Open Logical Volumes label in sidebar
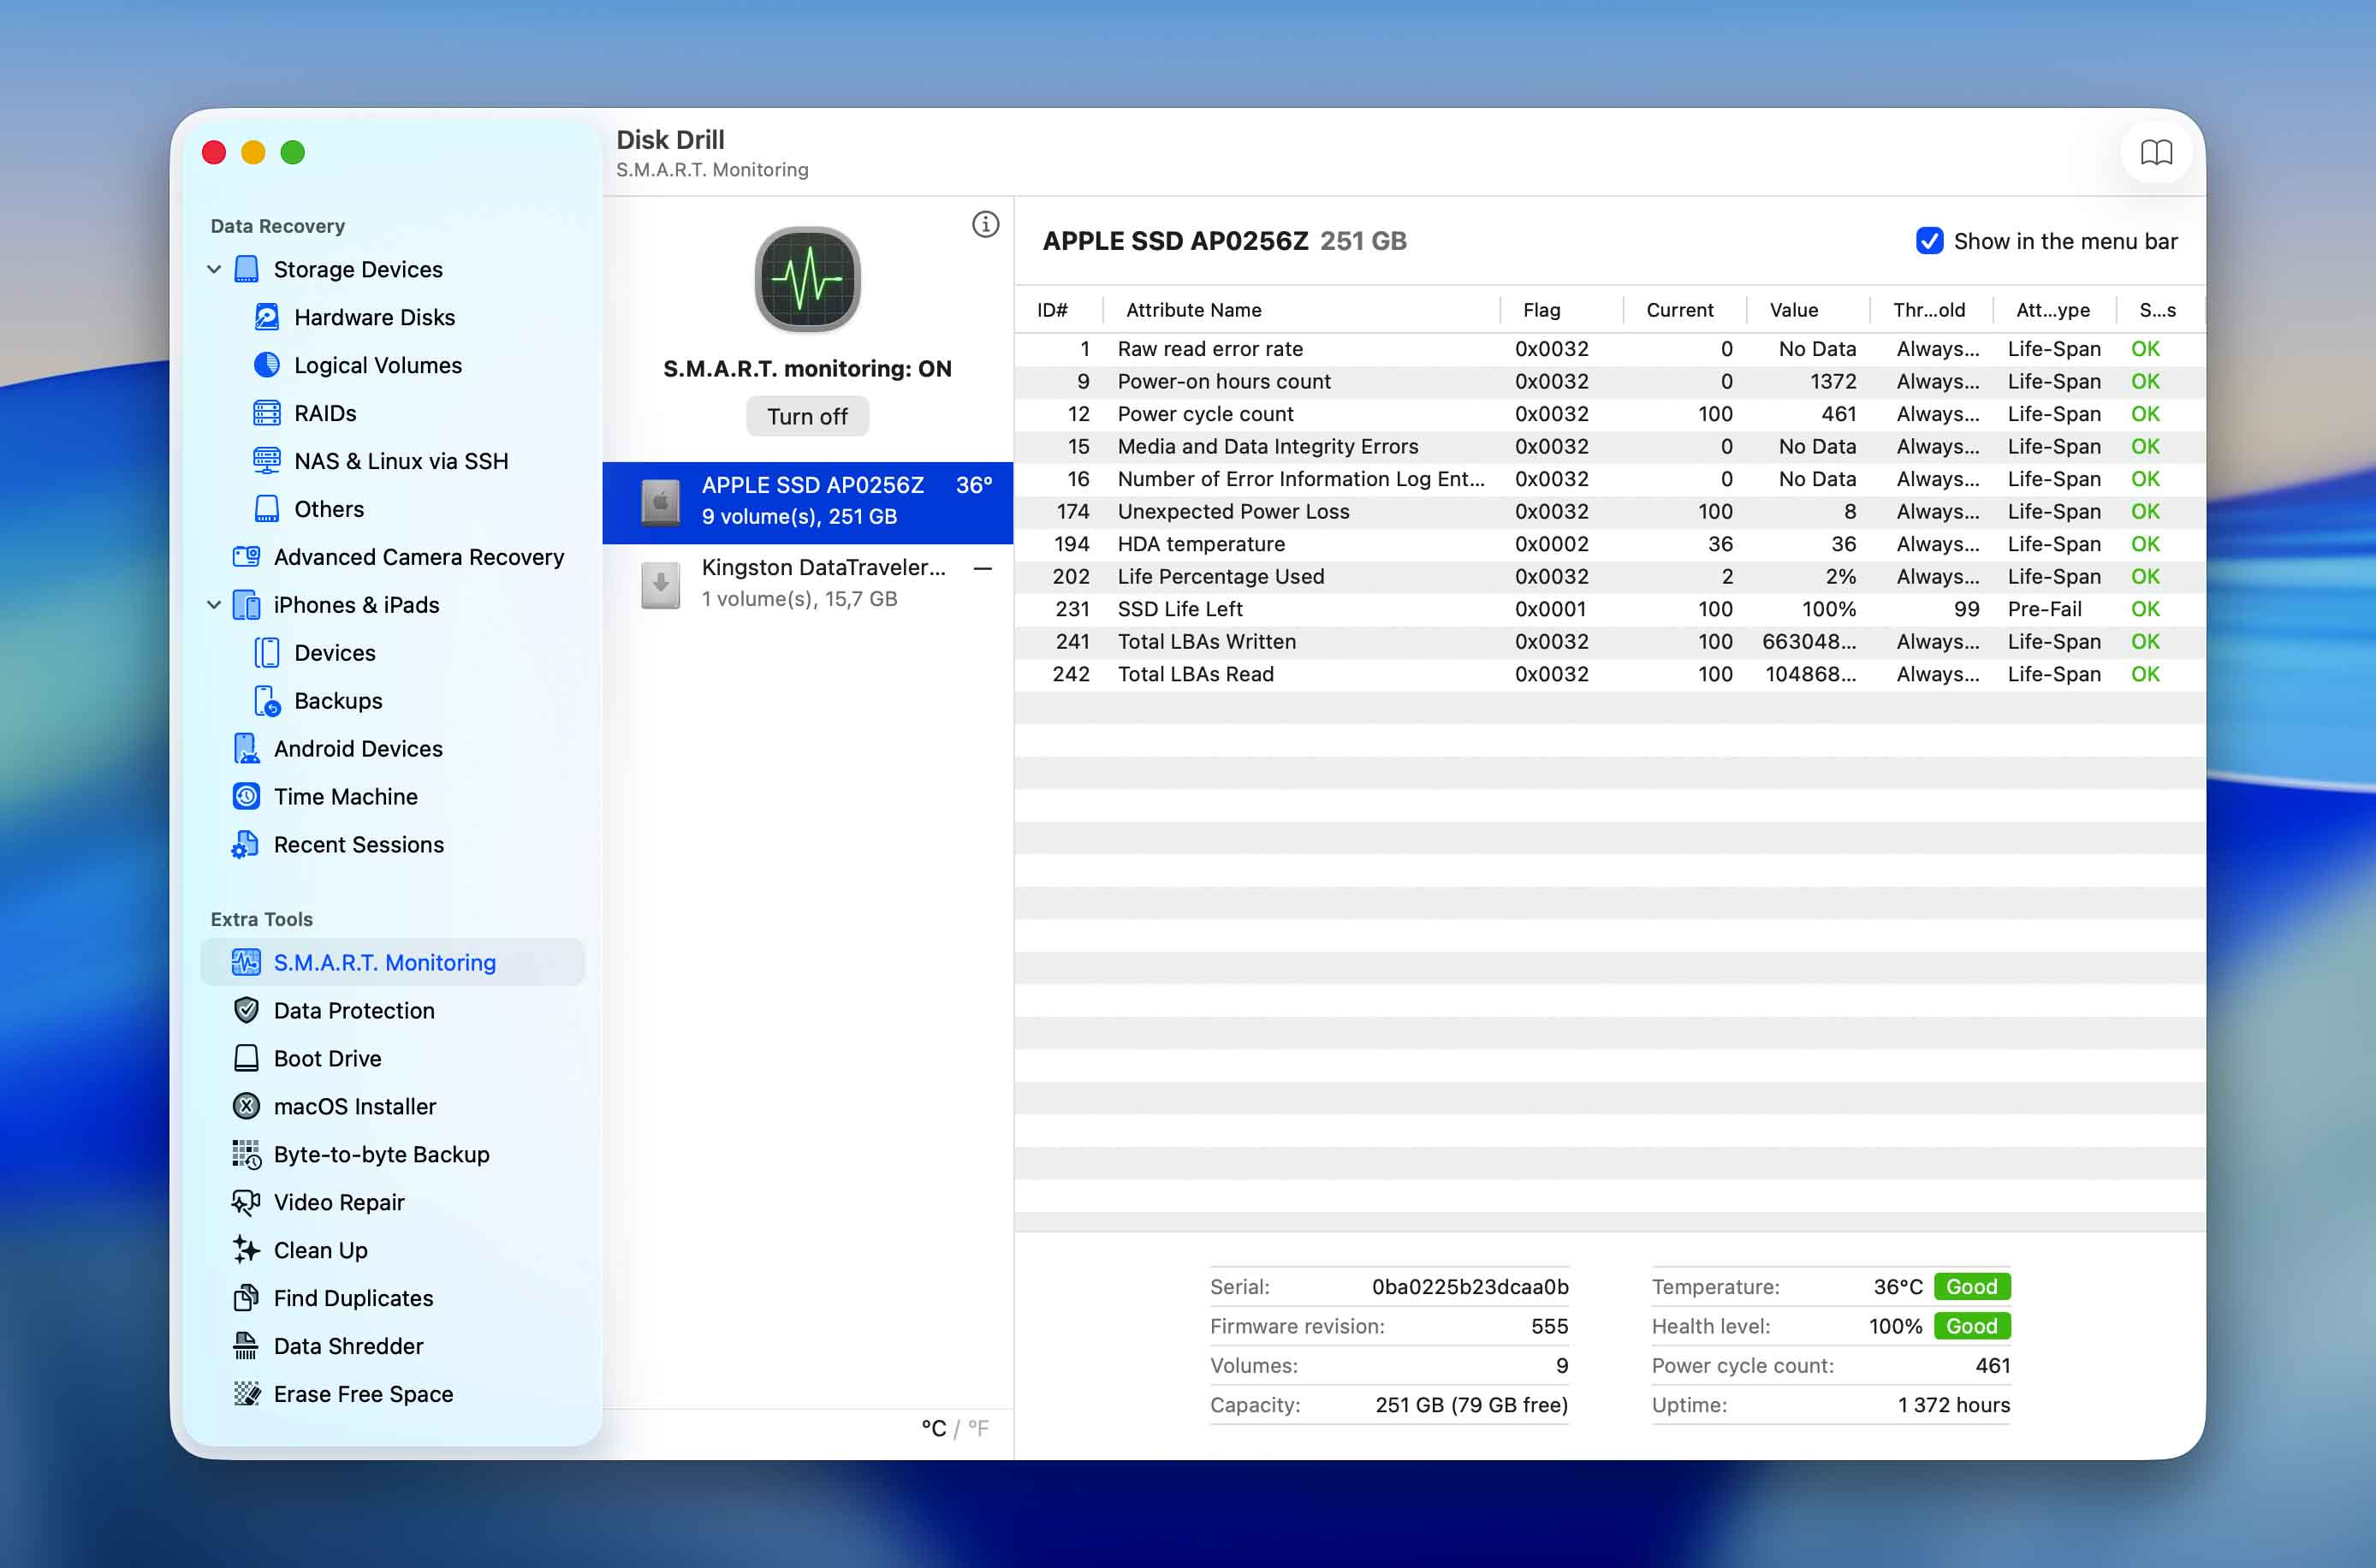2376x1568 pixels. point(378,365)
